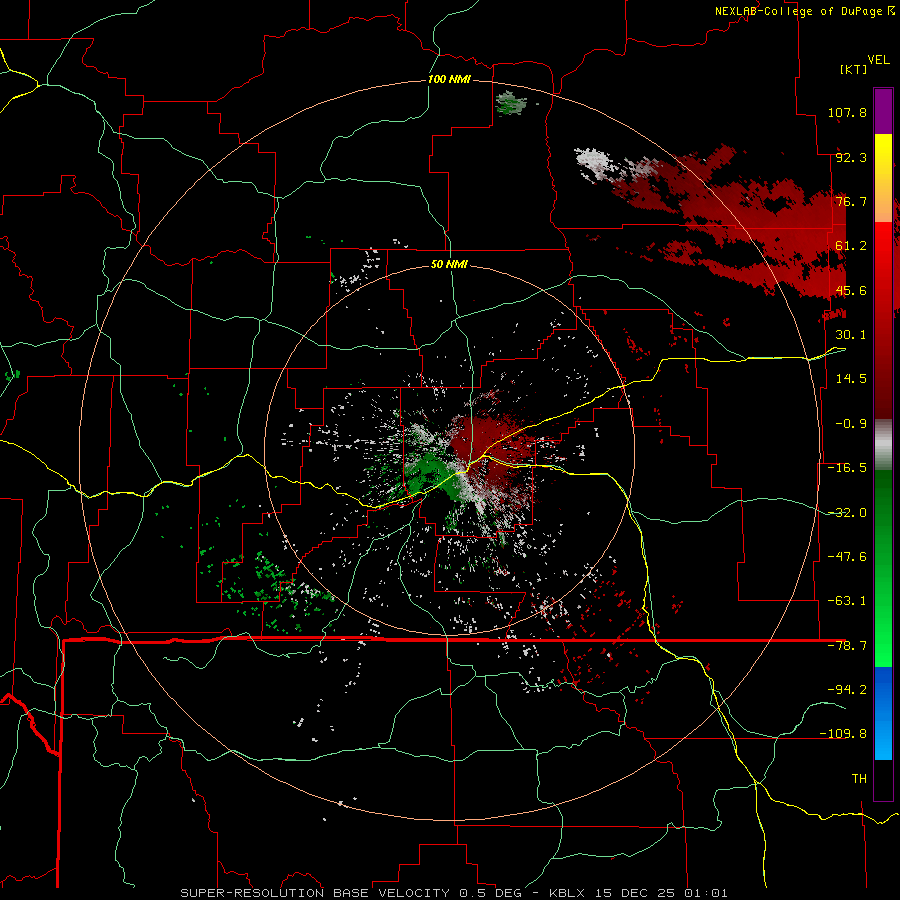Click the -16.5 scale value
Screen dimensions: 900x900
point(847,468)
